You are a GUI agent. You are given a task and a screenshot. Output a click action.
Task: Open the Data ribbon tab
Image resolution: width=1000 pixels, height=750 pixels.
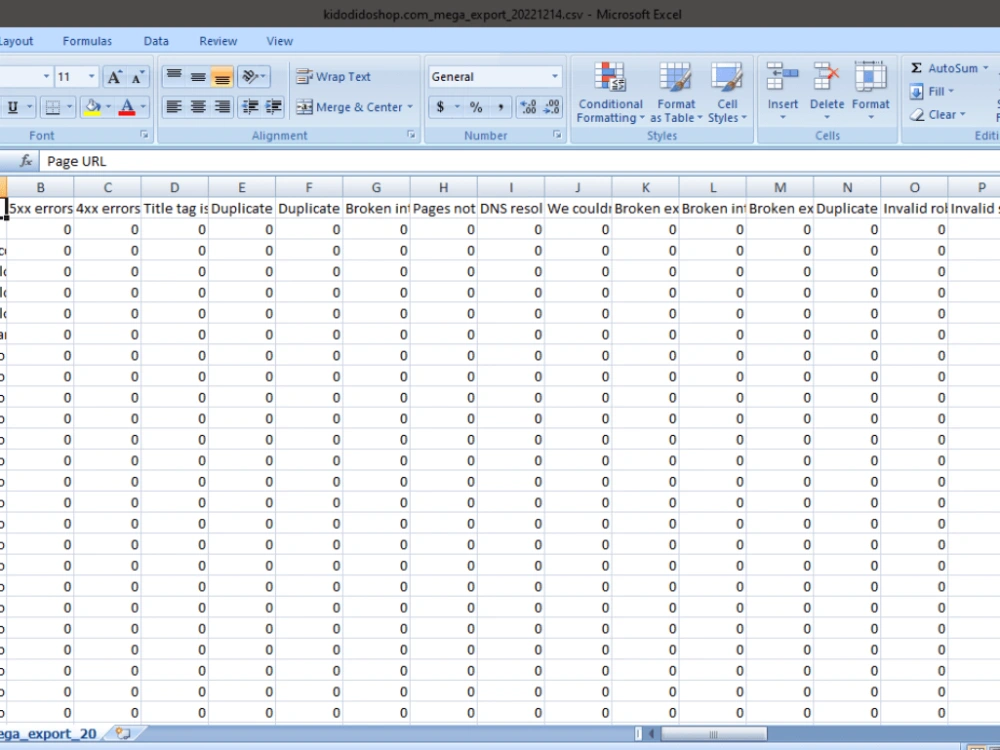[156, 41]
